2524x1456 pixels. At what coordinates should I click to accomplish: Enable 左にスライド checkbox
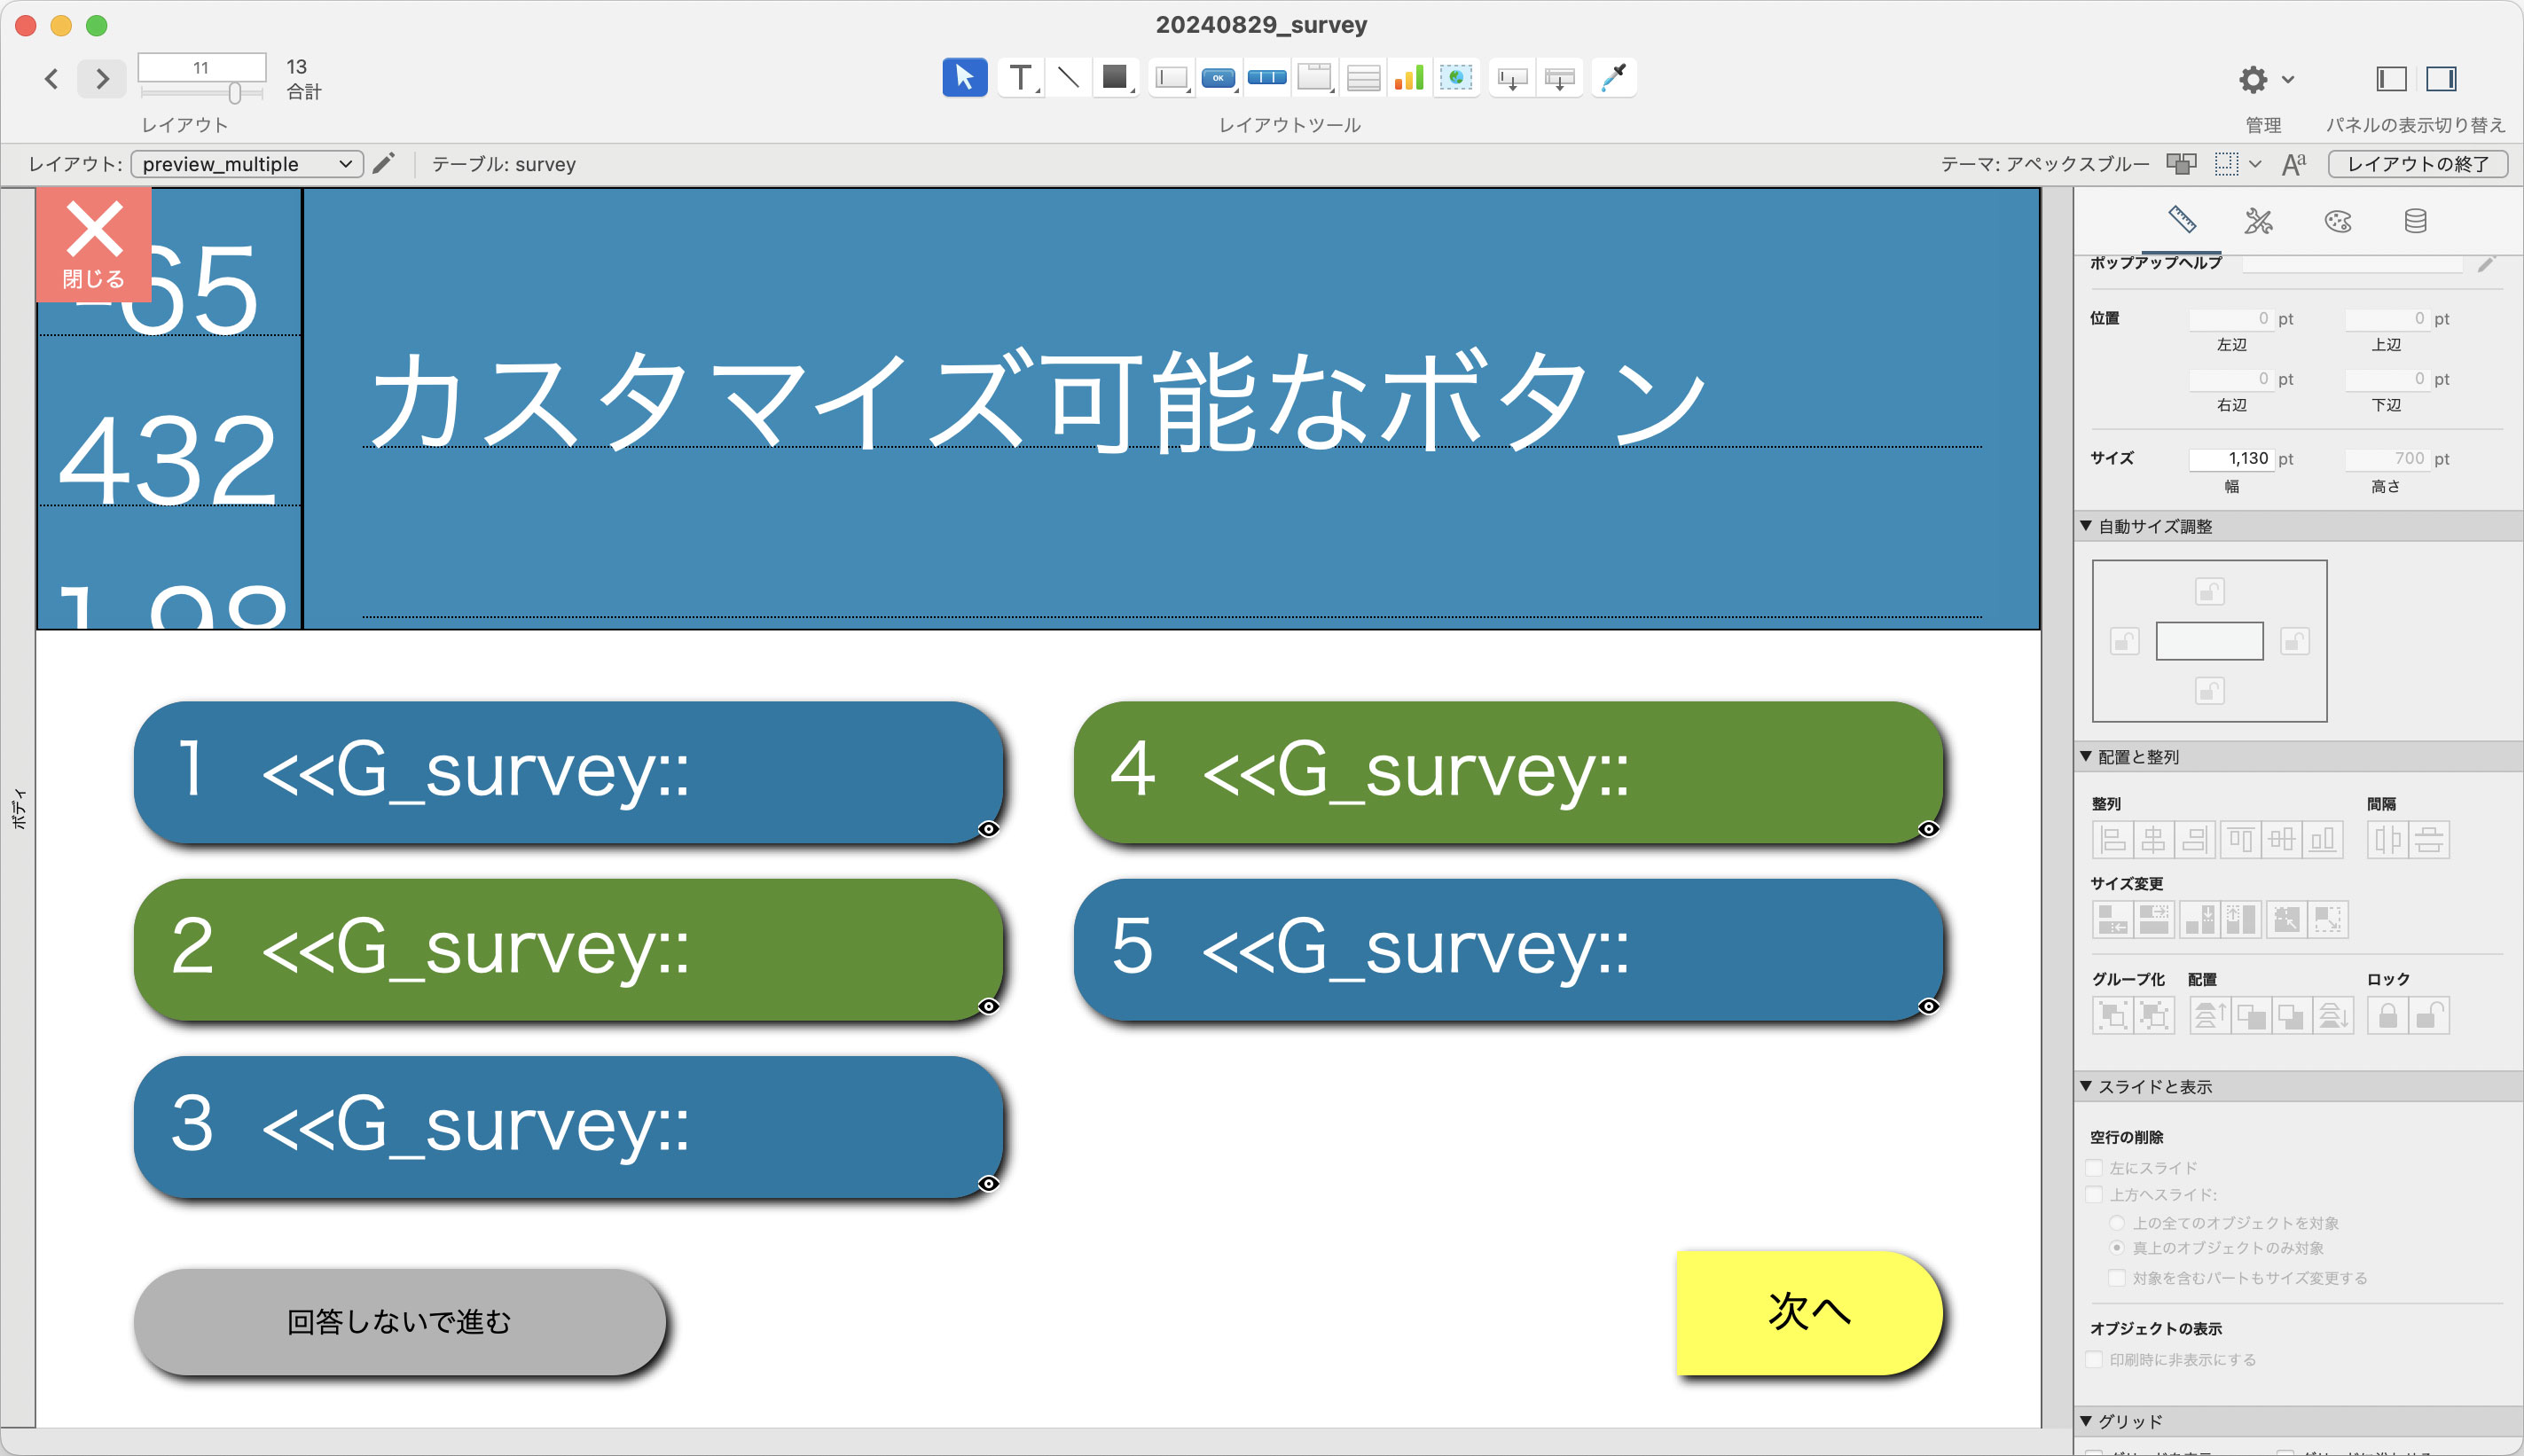(2095, 1168)
